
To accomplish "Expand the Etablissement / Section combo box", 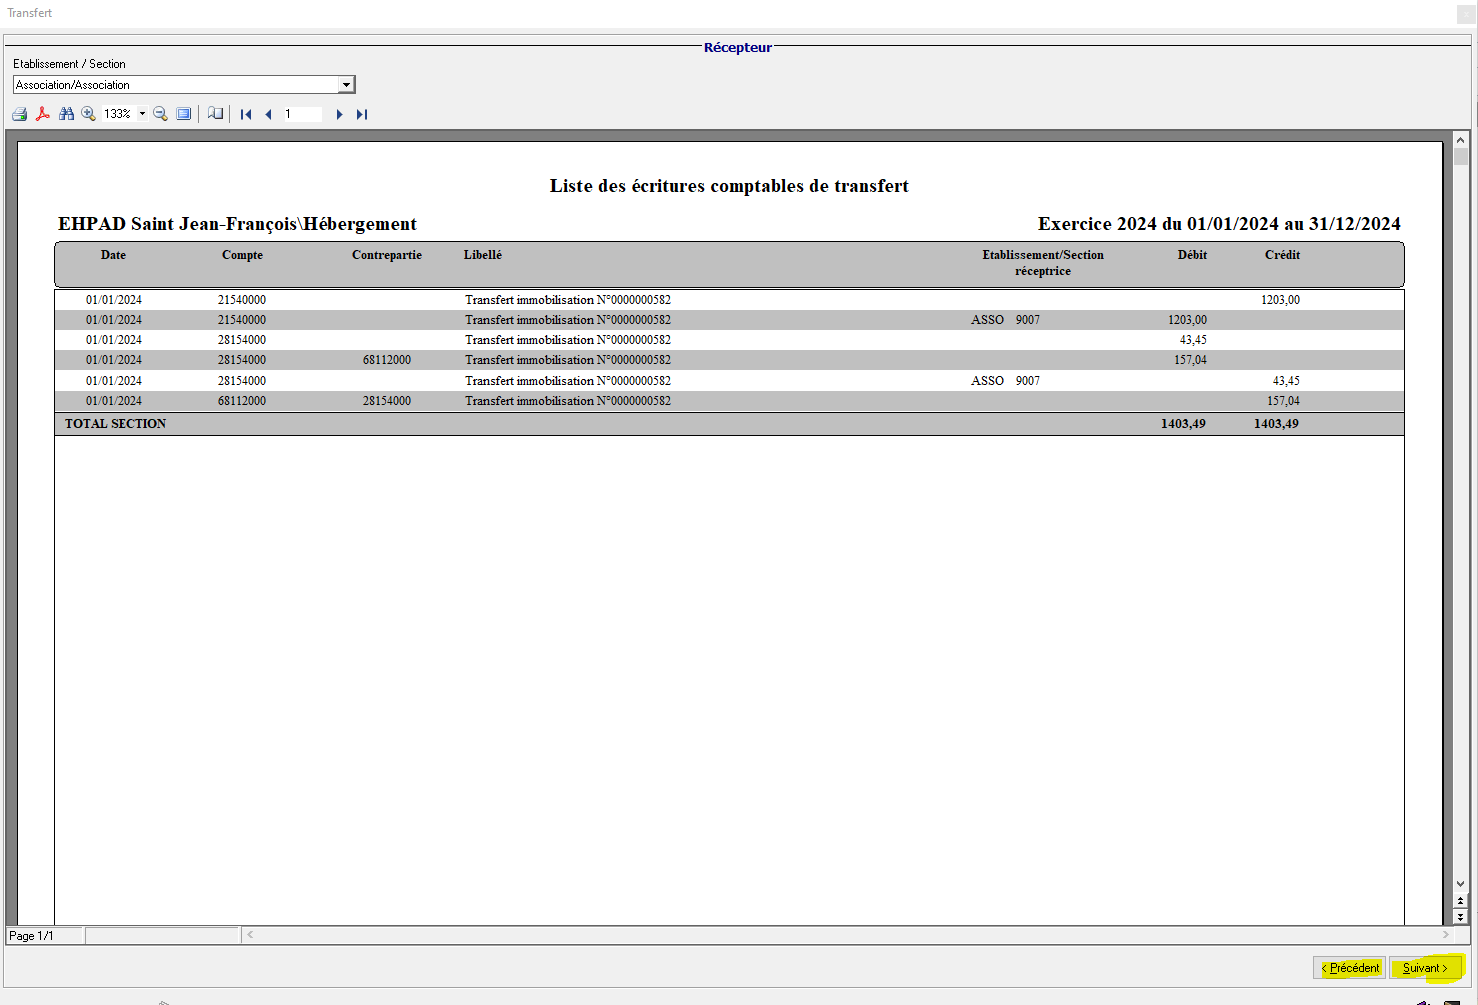I will pos(346,85).
